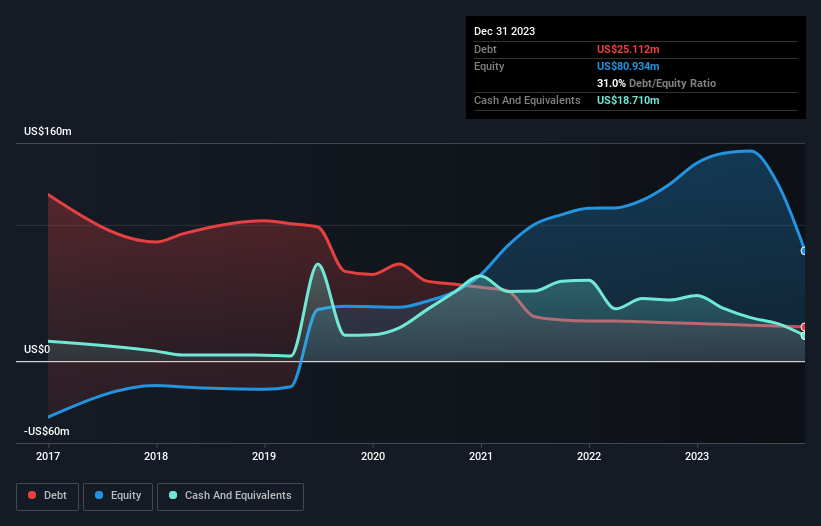The width and height of the screenshot is (821, 526).
Task: Click the US$160m axis label
Action: coord(48,131)
